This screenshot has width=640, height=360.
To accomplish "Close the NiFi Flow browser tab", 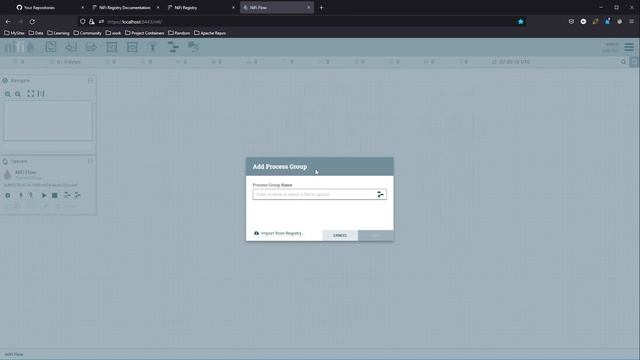I will pos(309,7).
